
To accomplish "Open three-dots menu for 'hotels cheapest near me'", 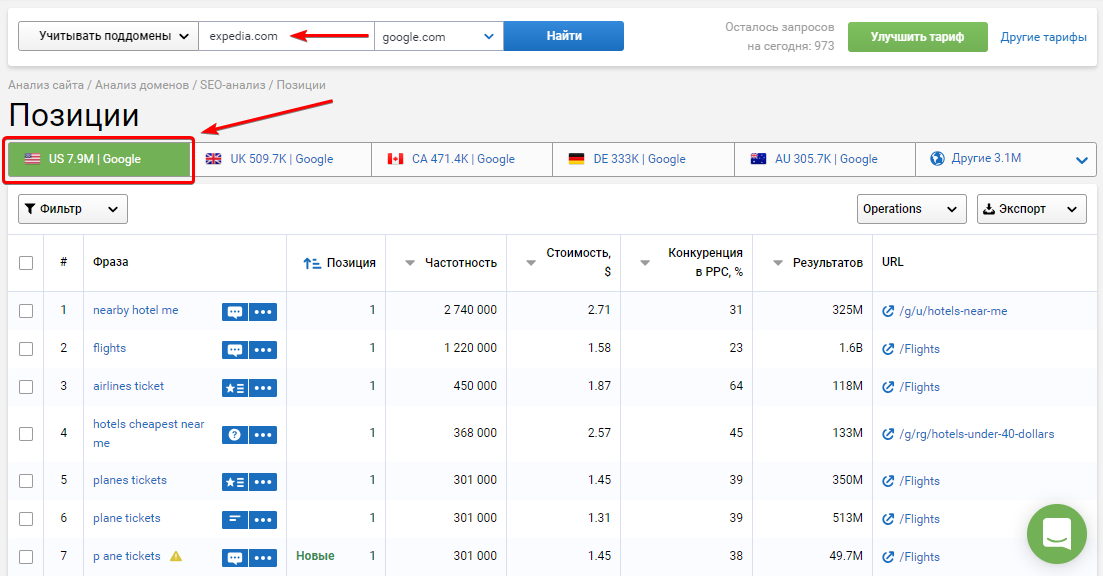I will click(x=263, y=435).
